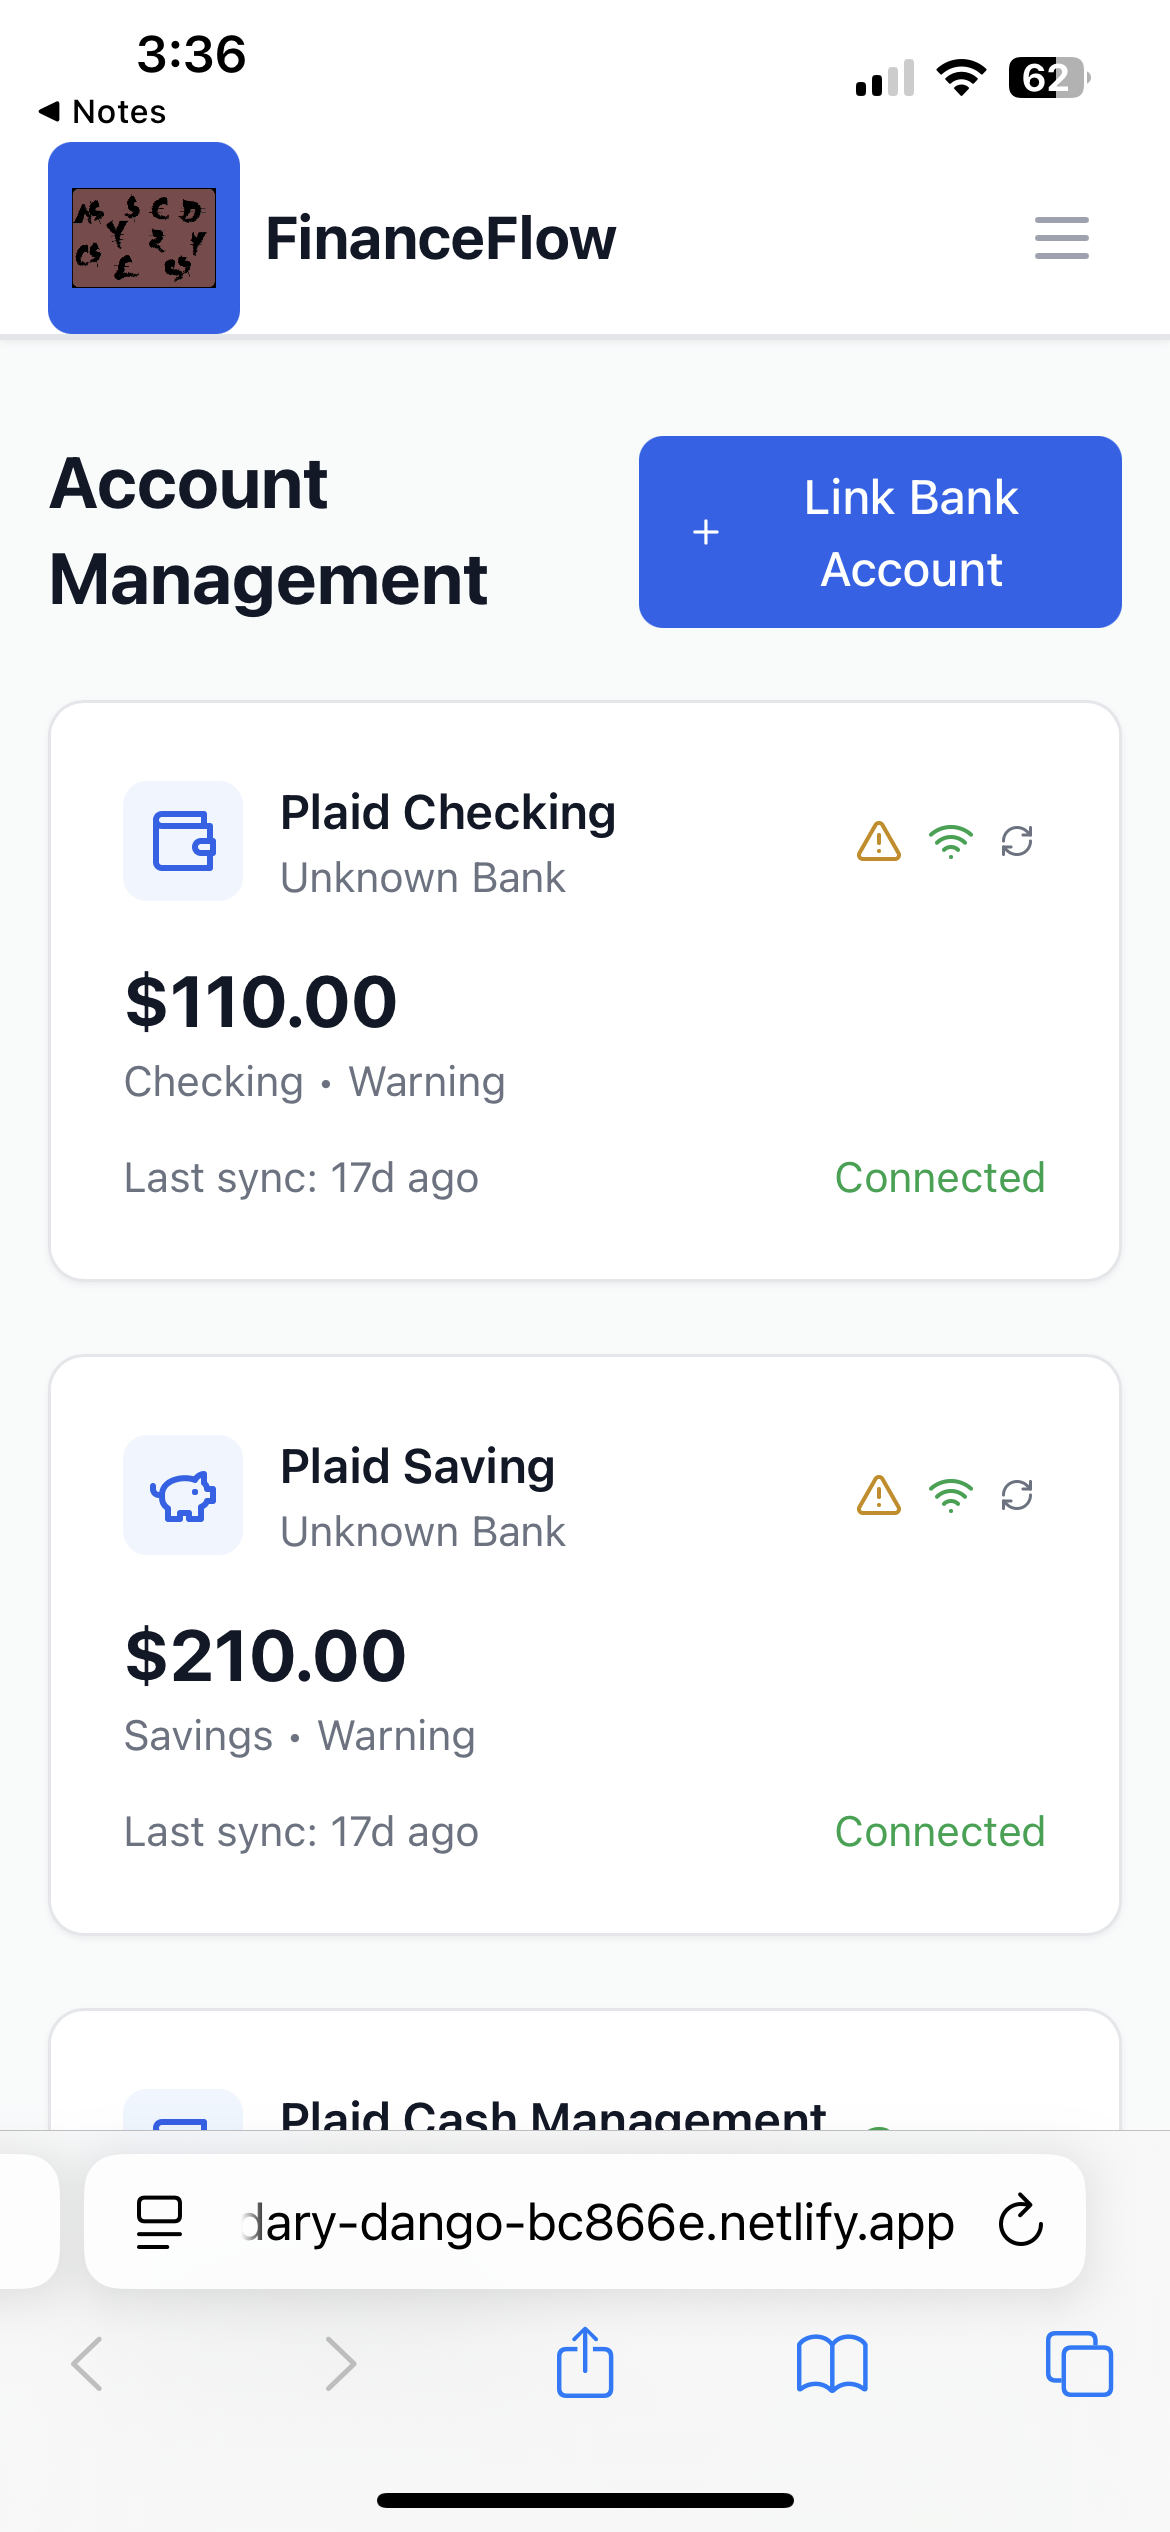The height and width of the screenshot is (2532, 1170).
Task: Tap Plaid Checking green wifi connection icon
Action: click(x=950, y=841)
